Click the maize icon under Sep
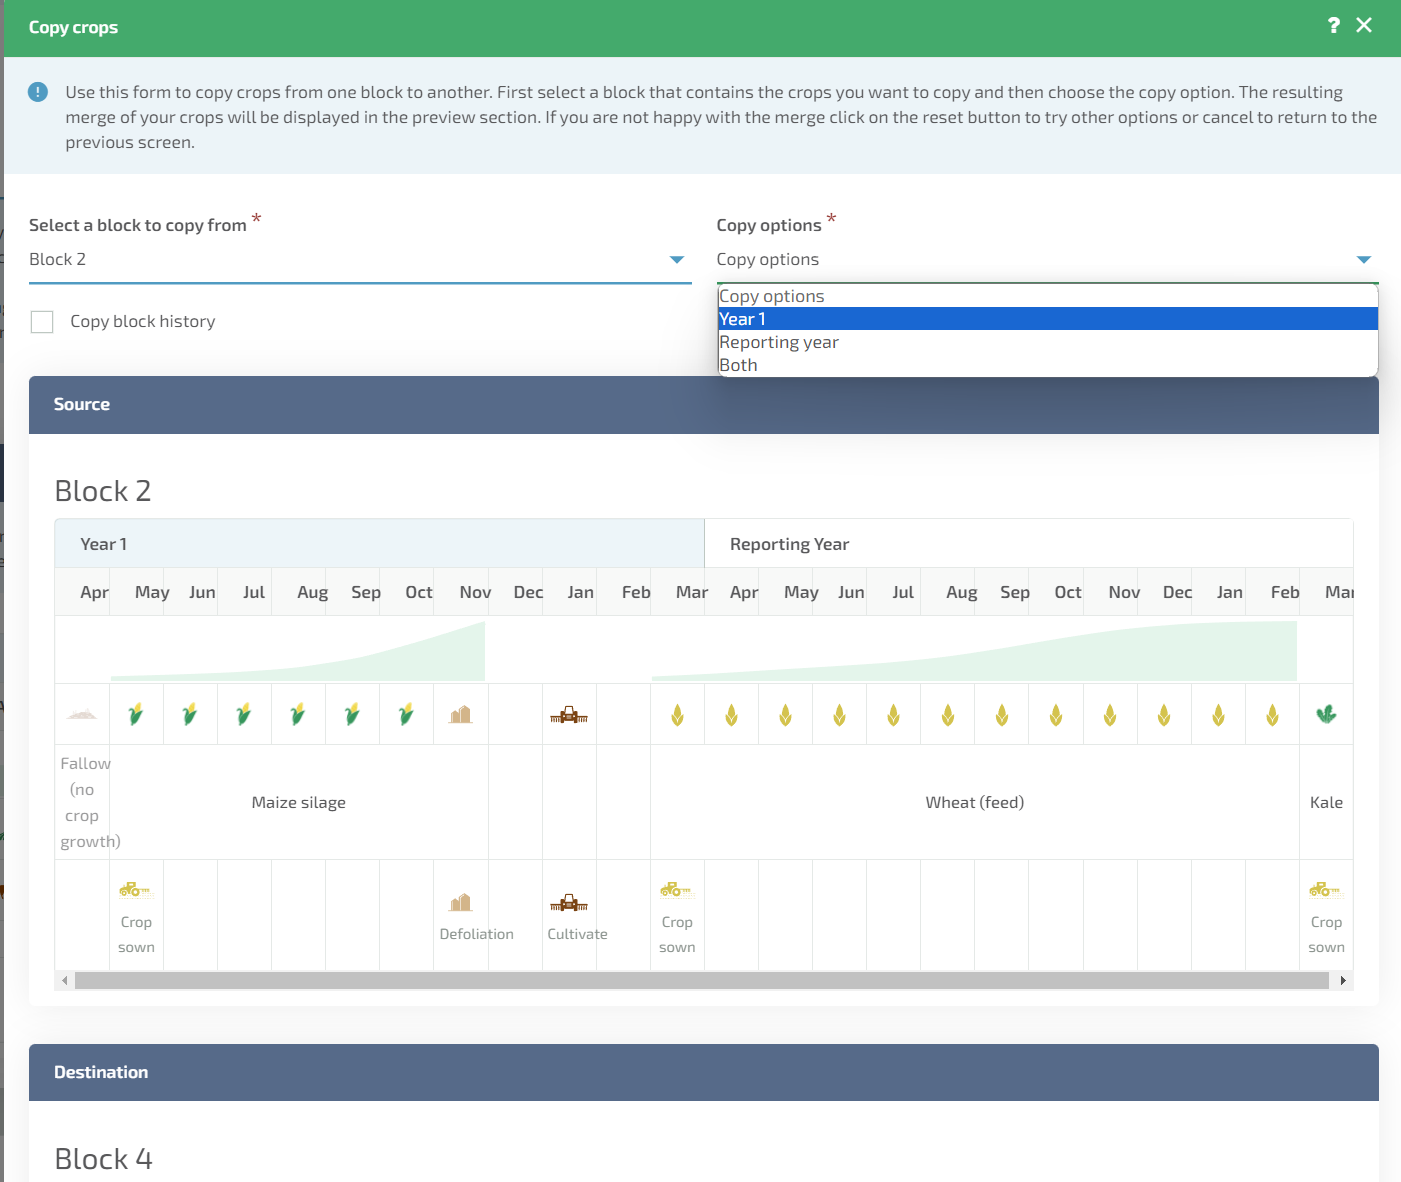Image resolution: width=1401 pixels, height=1182 pixels. 352,714
